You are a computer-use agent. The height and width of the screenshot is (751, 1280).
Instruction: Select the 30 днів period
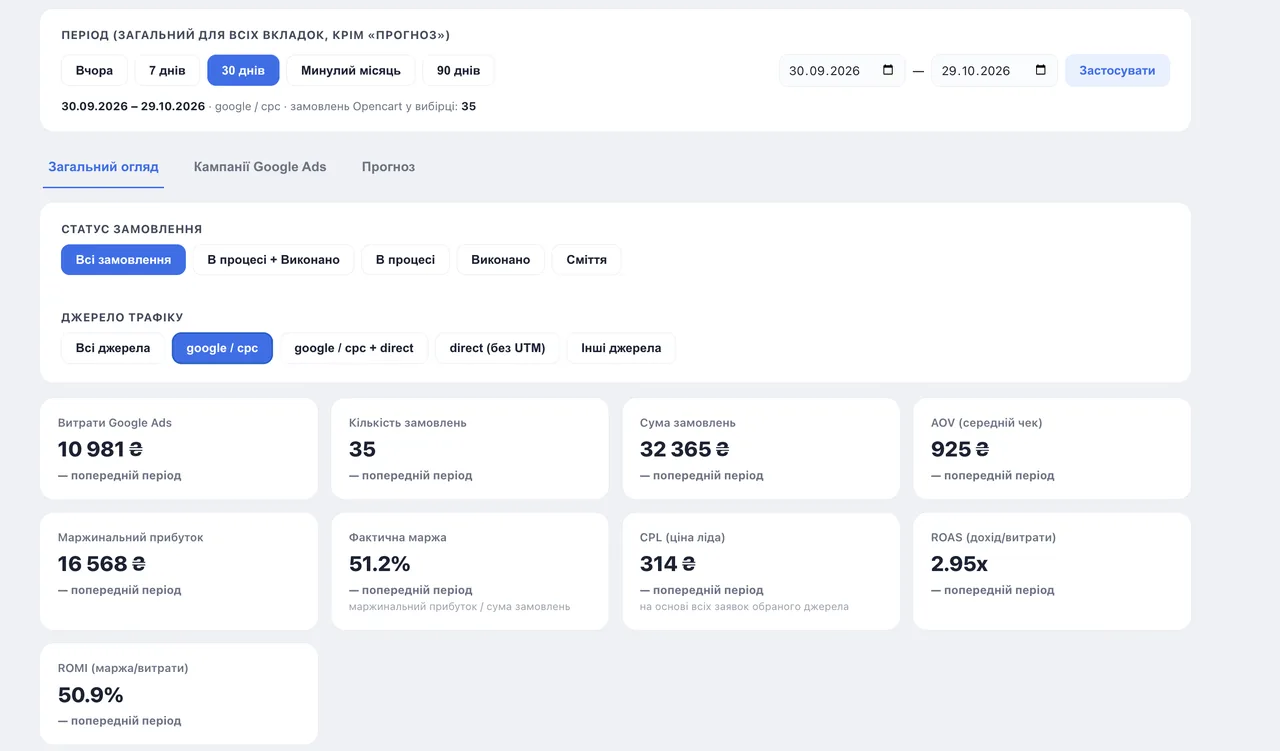(243, 71)
